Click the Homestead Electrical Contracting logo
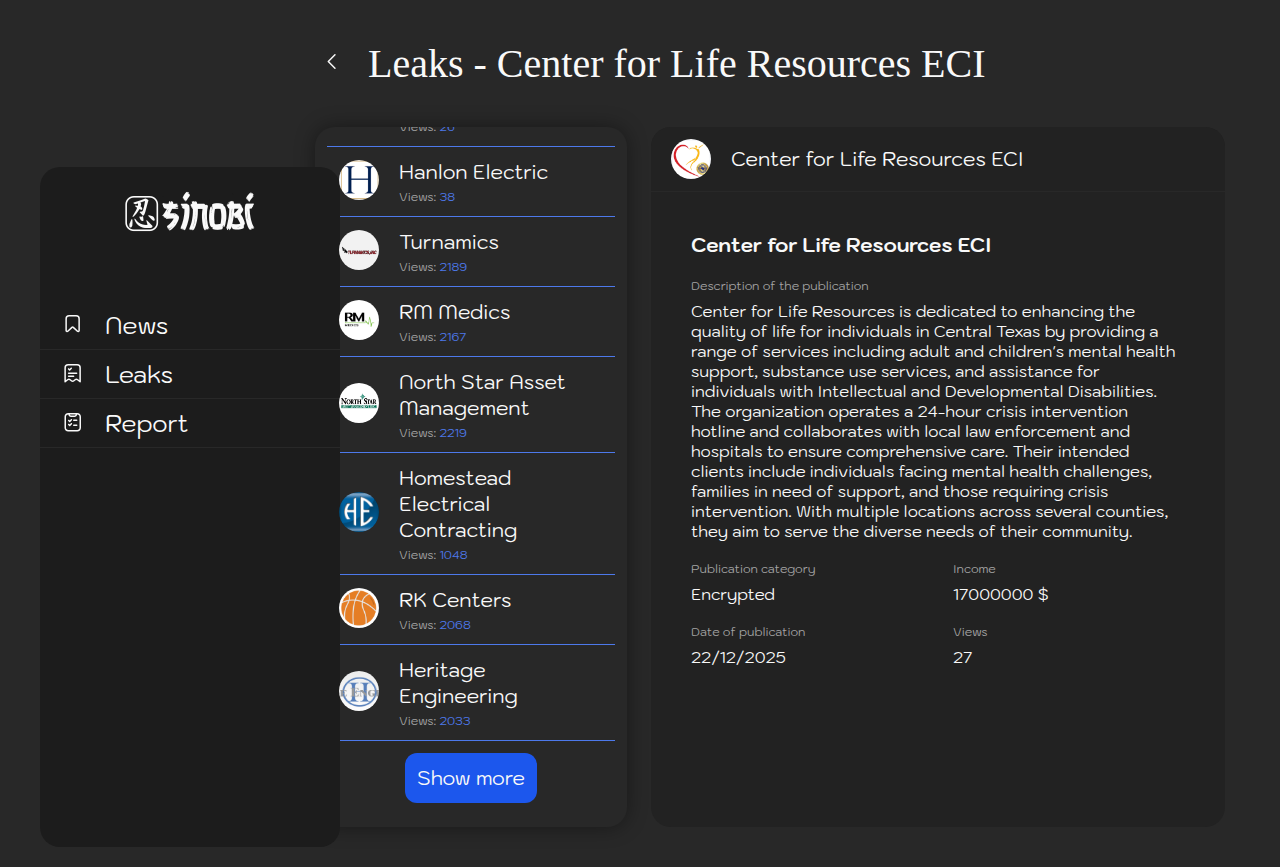Screen dimensions: 1280x867 (359, 512)
